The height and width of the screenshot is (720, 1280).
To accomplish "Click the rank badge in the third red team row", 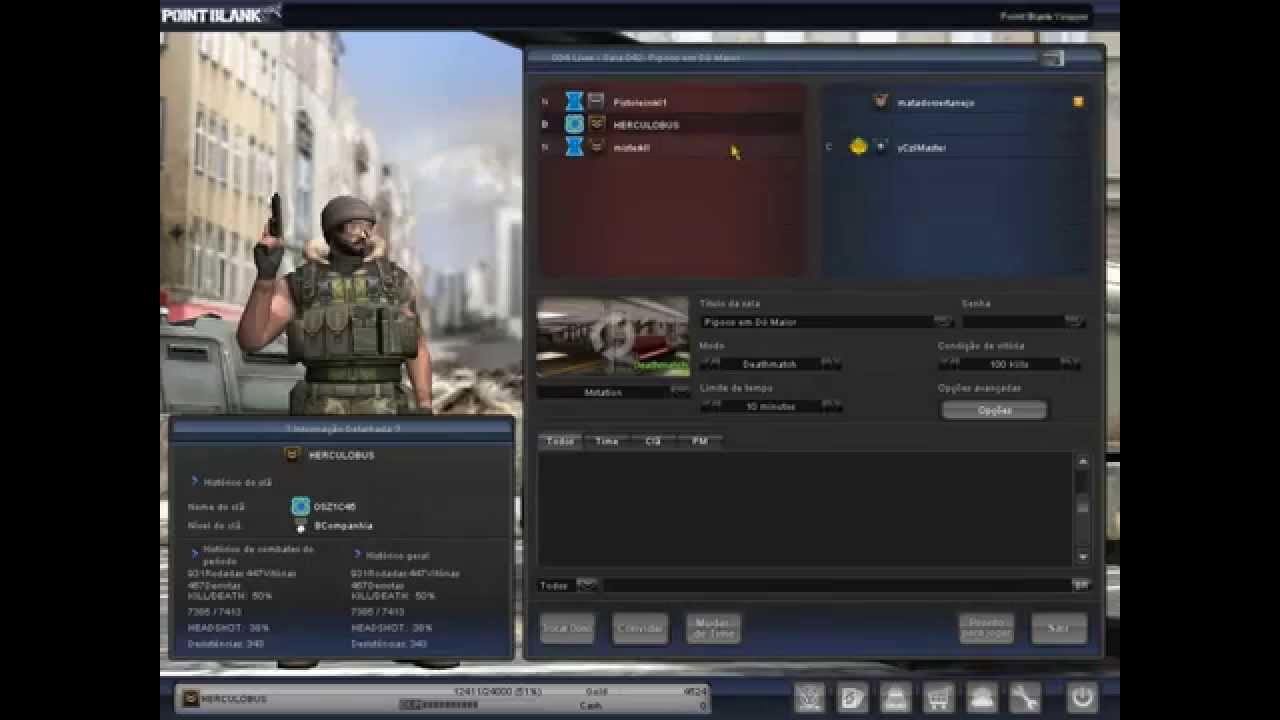I will point(596,147).
